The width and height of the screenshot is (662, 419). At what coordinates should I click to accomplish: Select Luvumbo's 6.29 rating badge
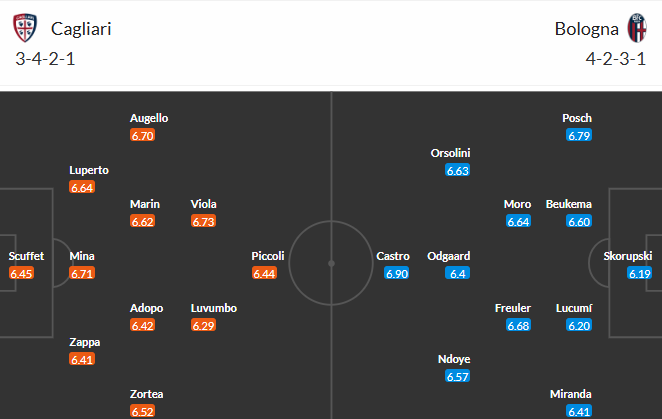click(x=203, y=325)
